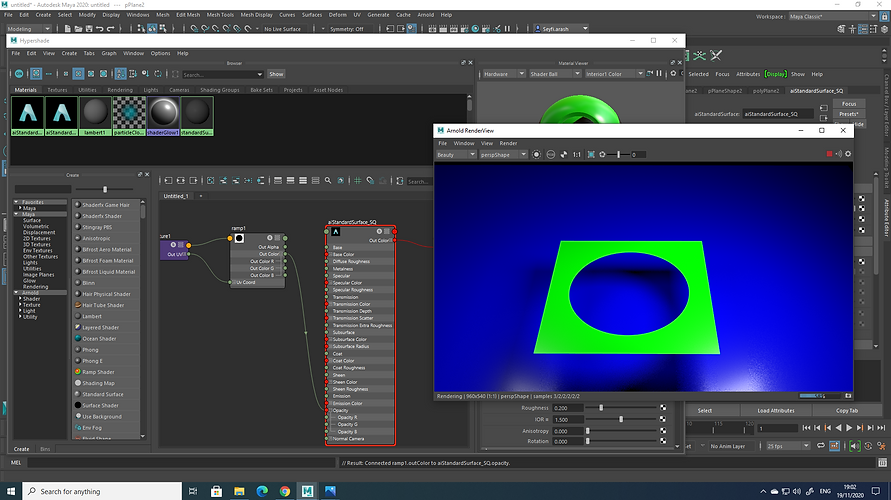
Task: Click the Hypershade browser ON toggle icon
Action: coord(19,74)
